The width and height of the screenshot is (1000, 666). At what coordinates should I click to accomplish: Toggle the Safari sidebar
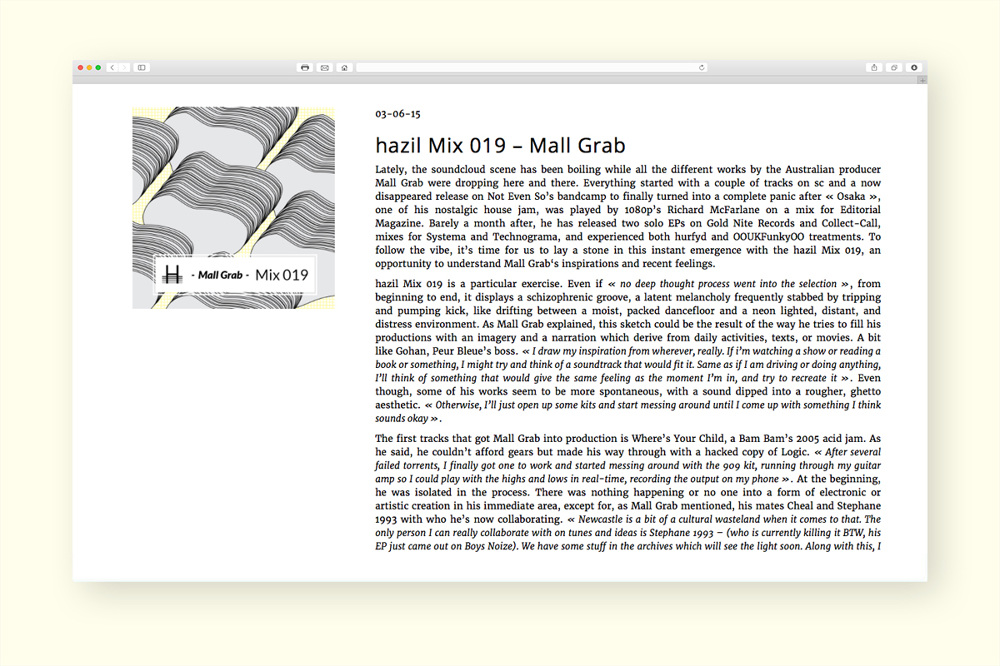point(142,68)
